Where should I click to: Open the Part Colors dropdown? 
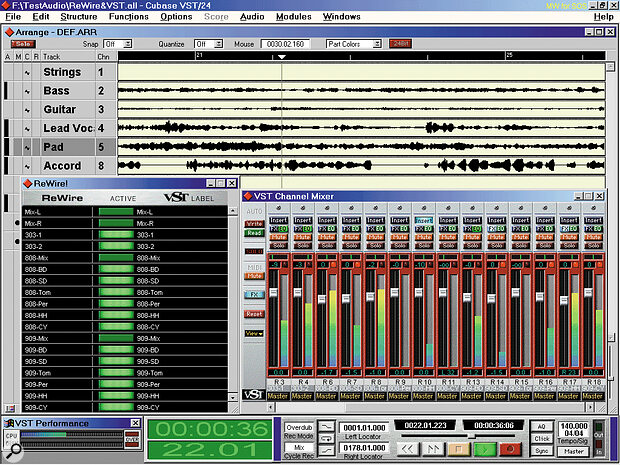point(353,44)
